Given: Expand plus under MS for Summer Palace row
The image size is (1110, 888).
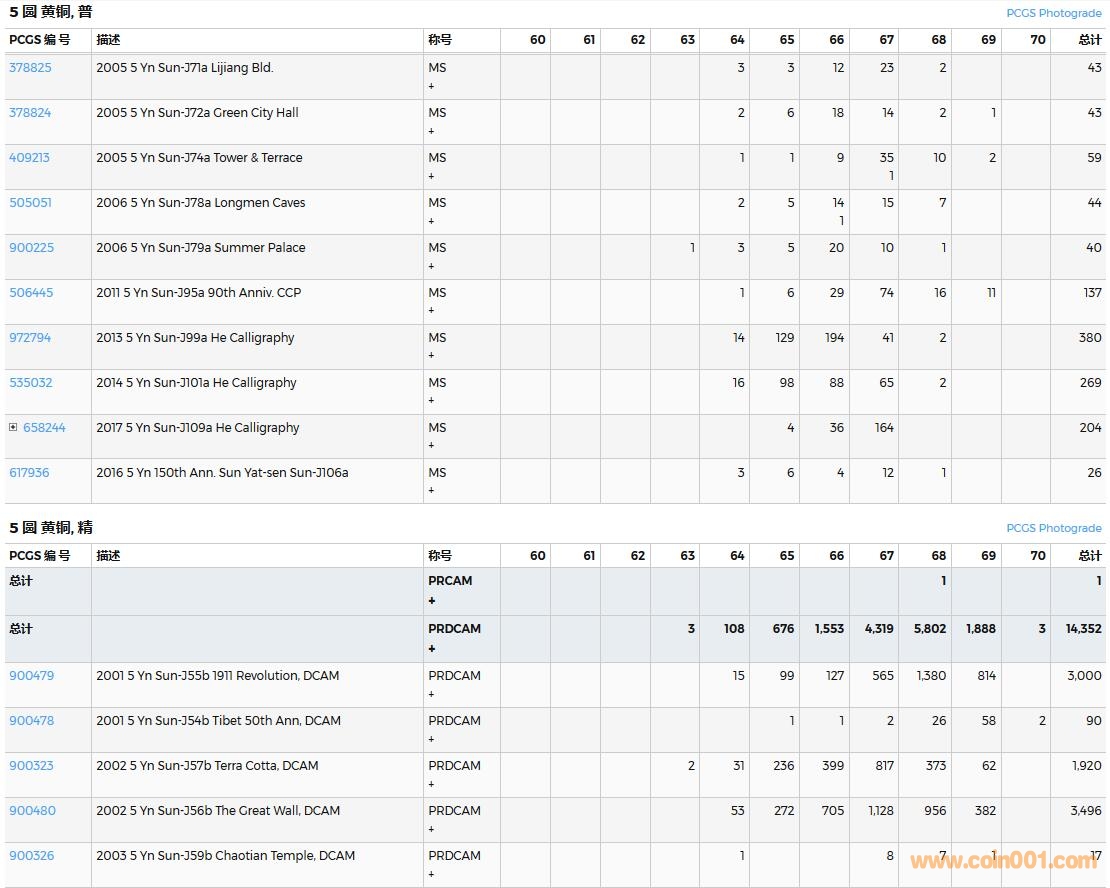Looking at the screenshot, I should [432, 266].
